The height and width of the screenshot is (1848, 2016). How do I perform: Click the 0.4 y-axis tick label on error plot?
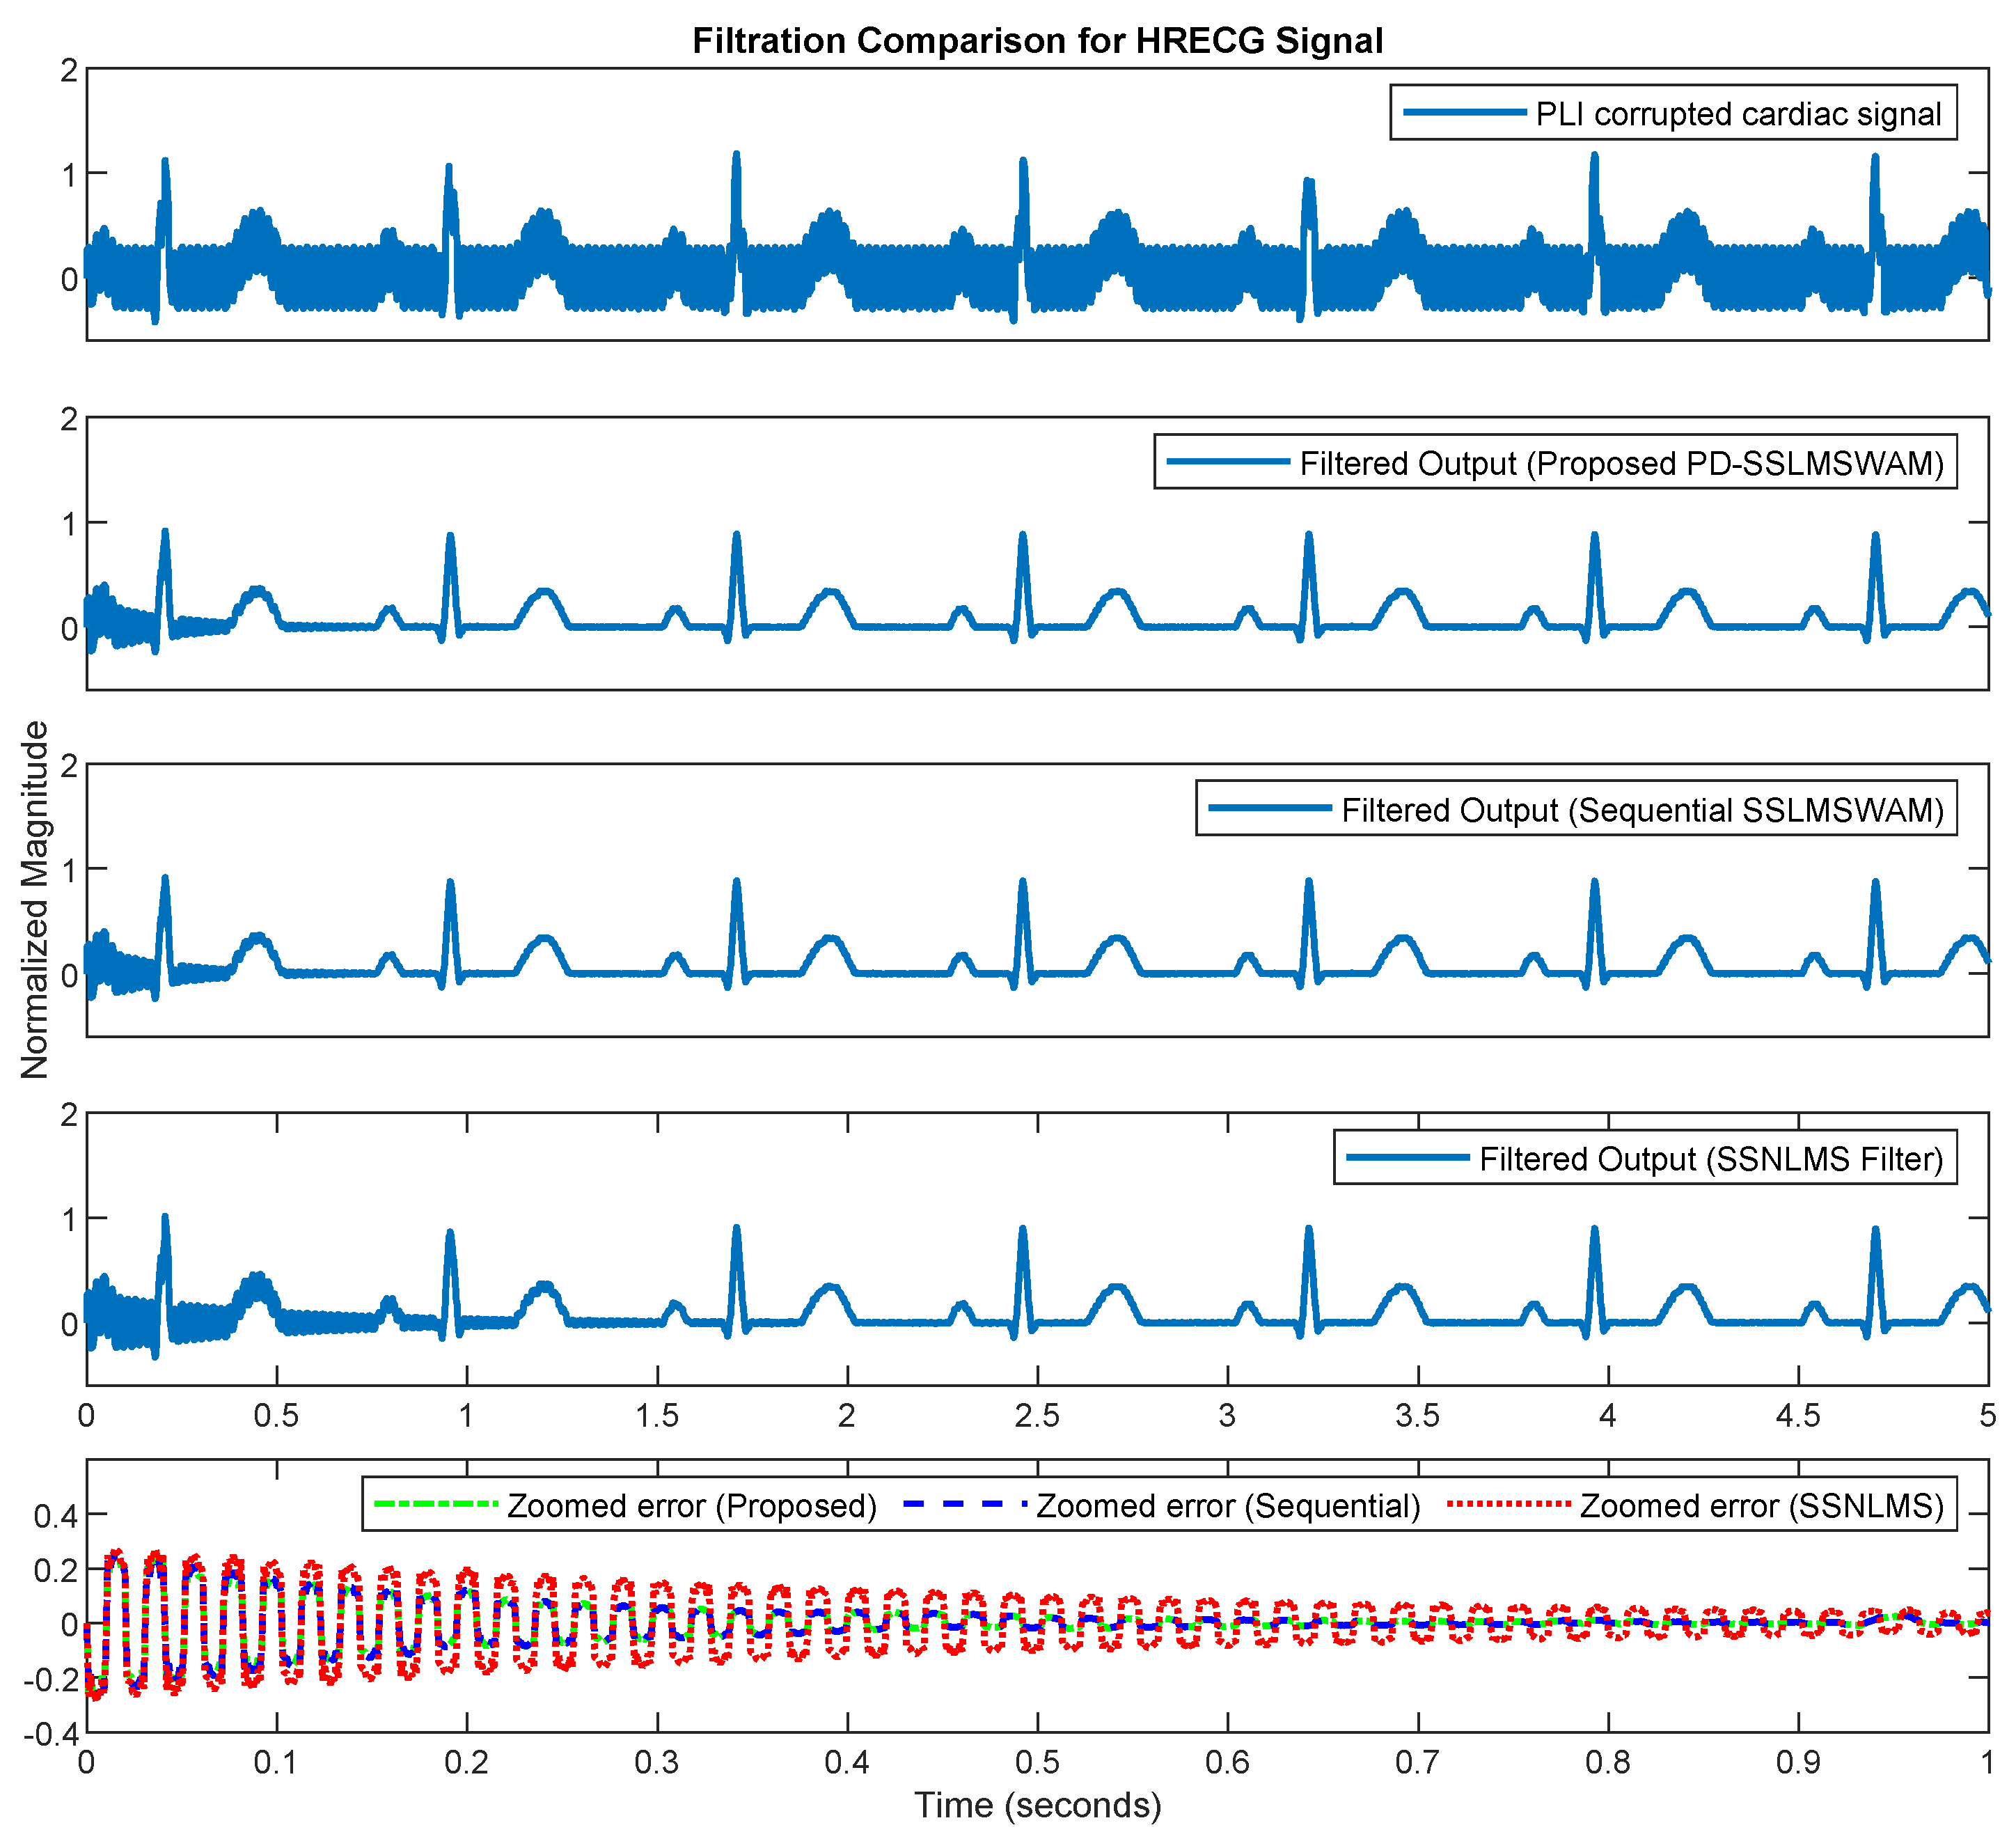pyautogui.click(x=55, y=1517)
